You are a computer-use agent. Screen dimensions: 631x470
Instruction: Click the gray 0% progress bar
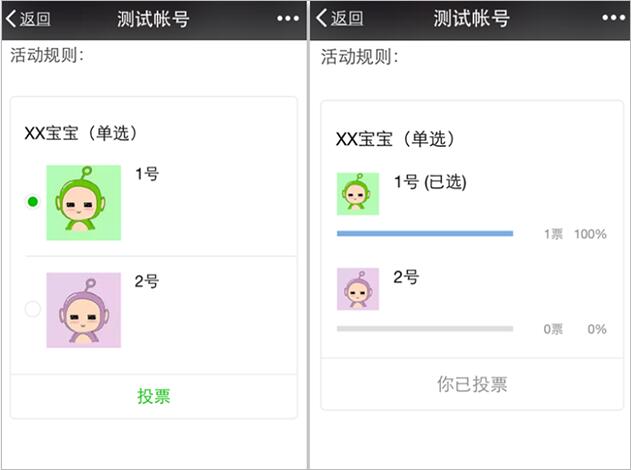pos(424,329)
